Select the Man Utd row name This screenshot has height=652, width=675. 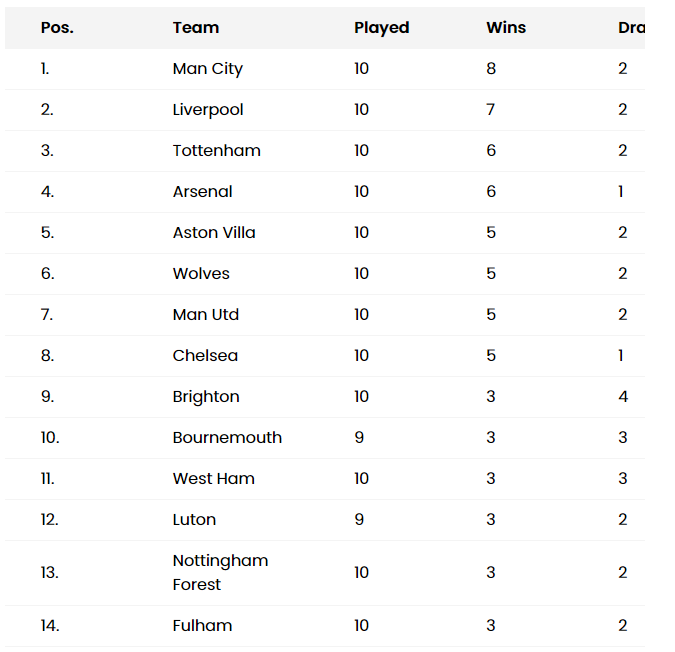[206, 315]
